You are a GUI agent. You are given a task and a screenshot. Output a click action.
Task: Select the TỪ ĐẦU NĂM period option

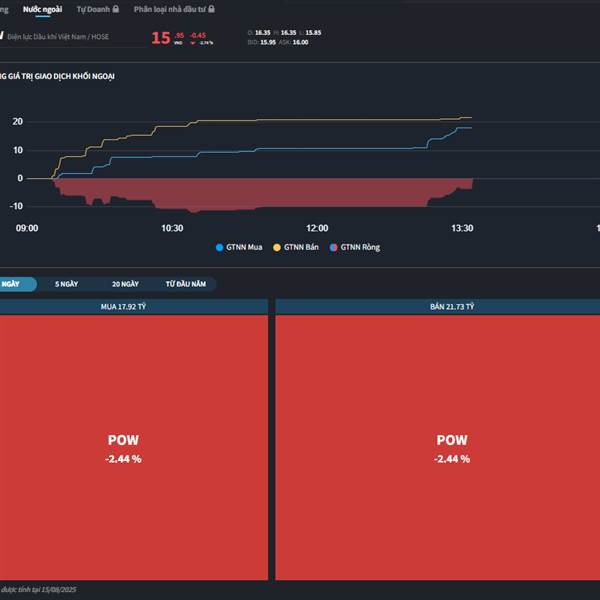(186, 284)
